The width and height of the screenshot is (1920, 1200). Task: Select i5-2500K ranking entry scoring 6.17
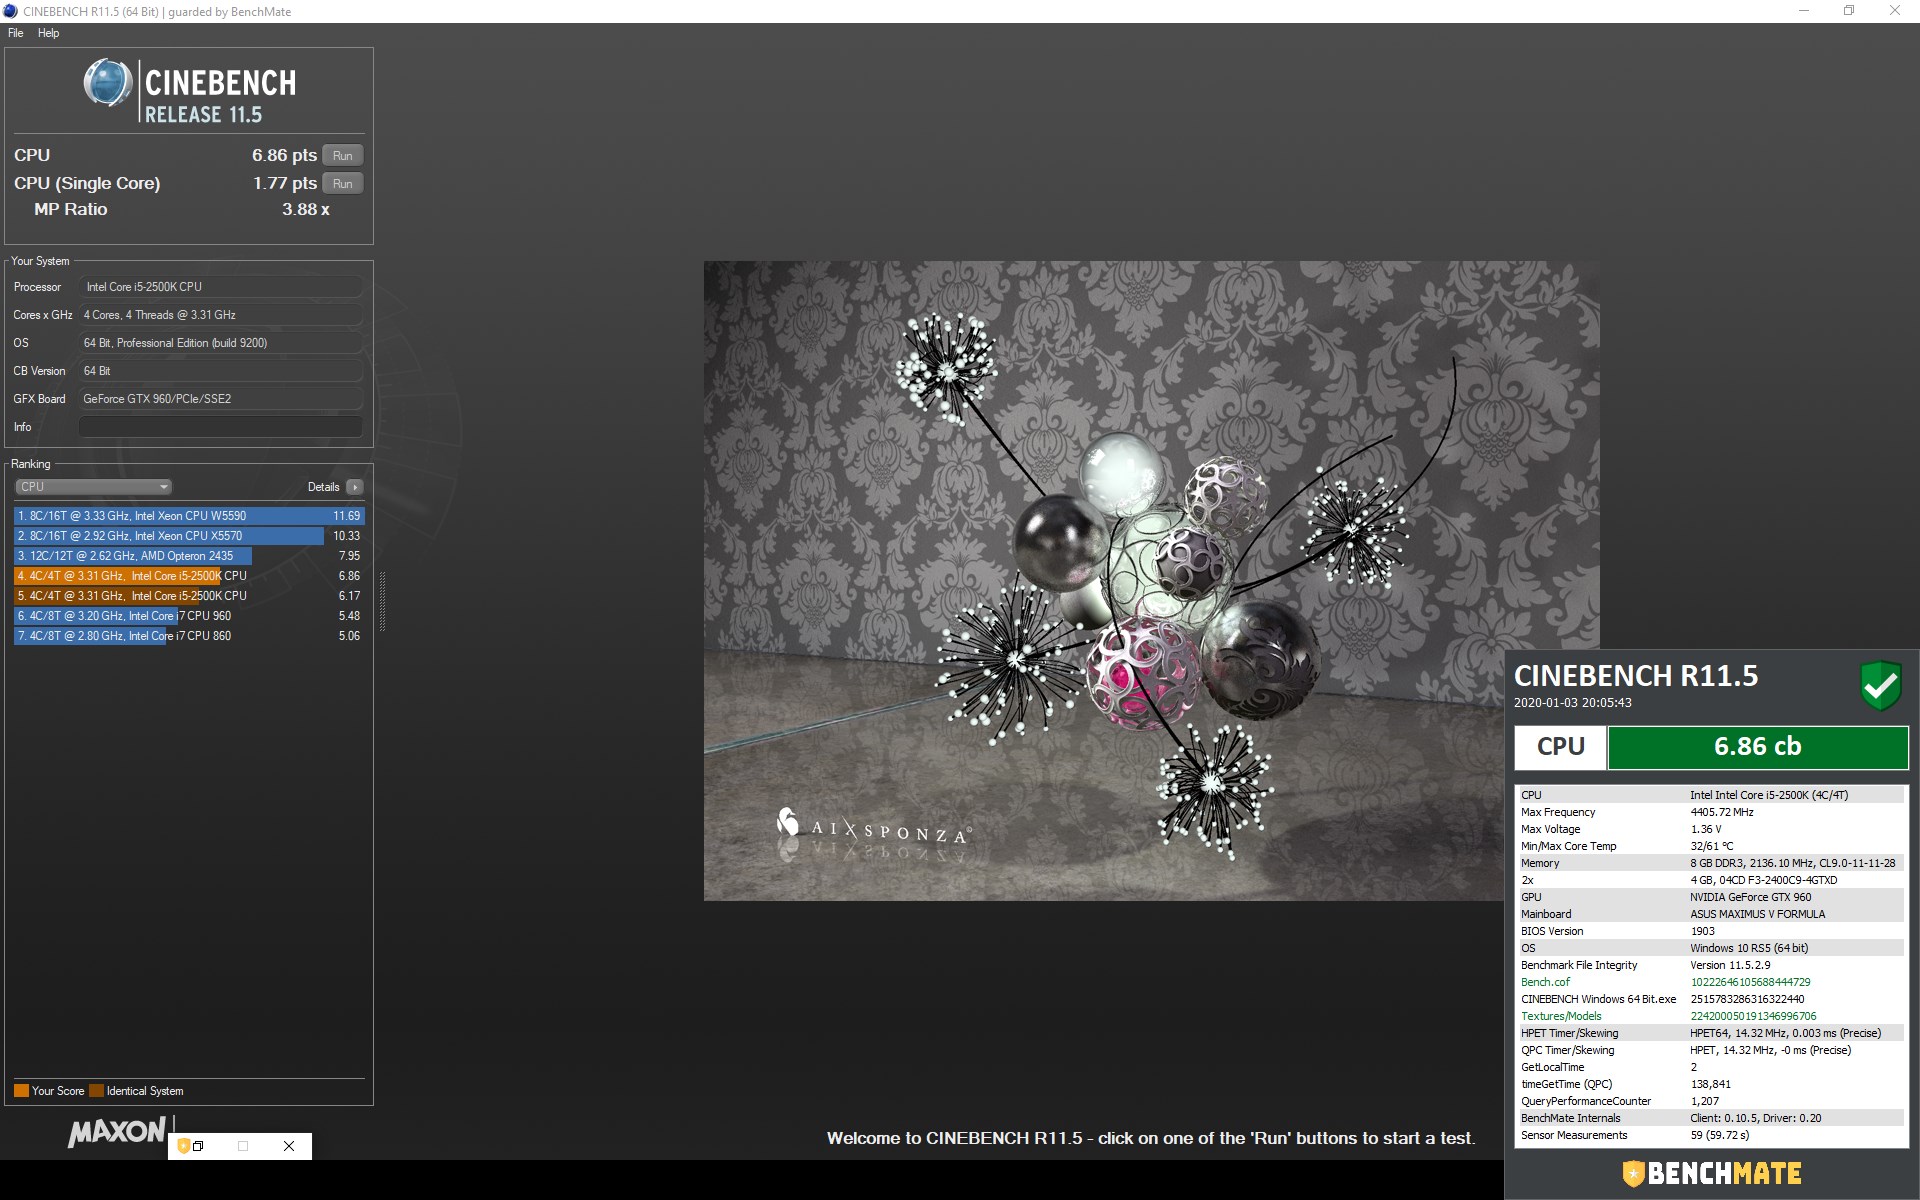click(x=189, y=596)
